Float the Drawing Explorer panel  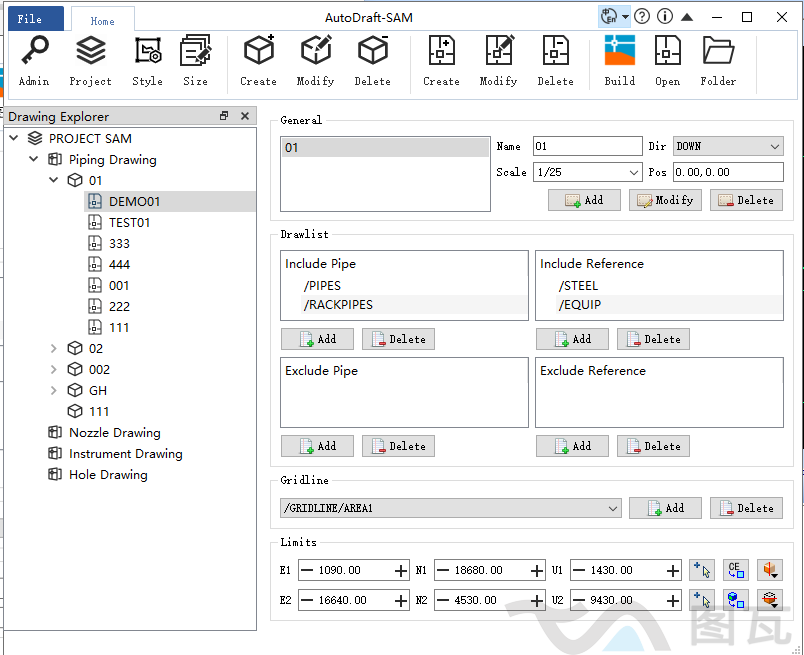click(x=224, y=117)
